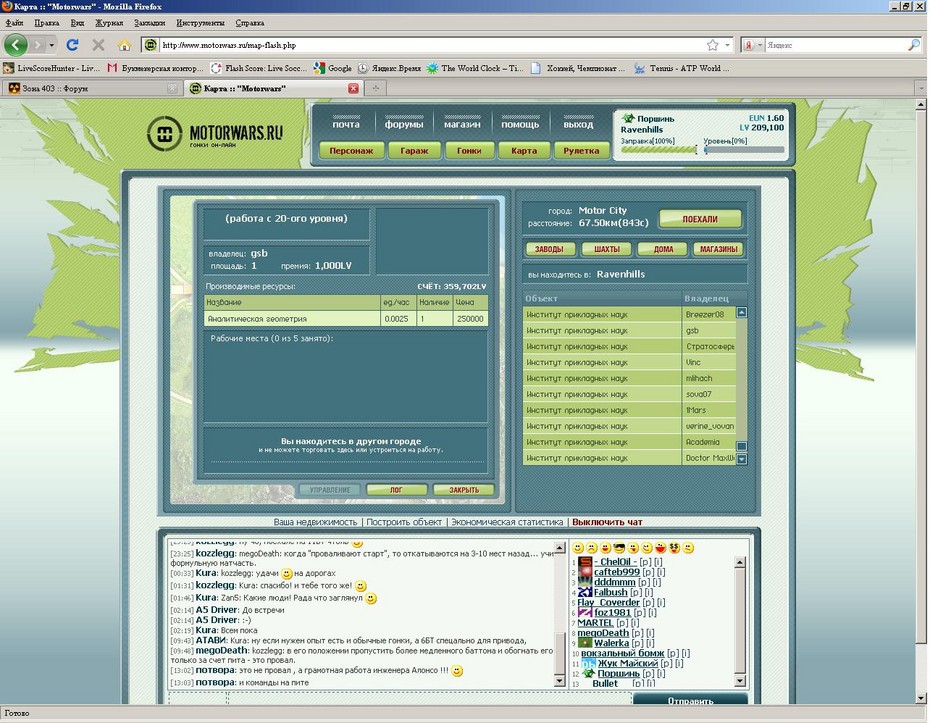Open the ЛОГ button in the object panel

pos(396,490)
